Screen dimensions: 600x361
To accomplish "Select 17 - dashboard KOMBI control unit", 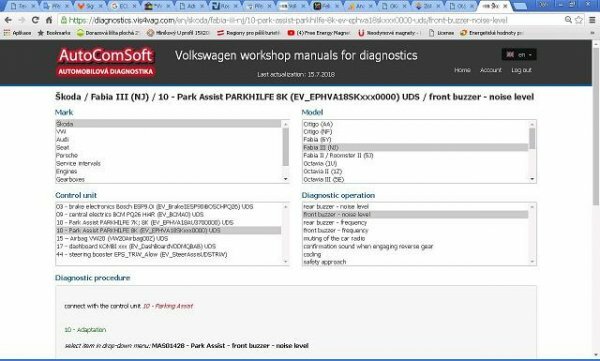I will (x=168, y=247).
